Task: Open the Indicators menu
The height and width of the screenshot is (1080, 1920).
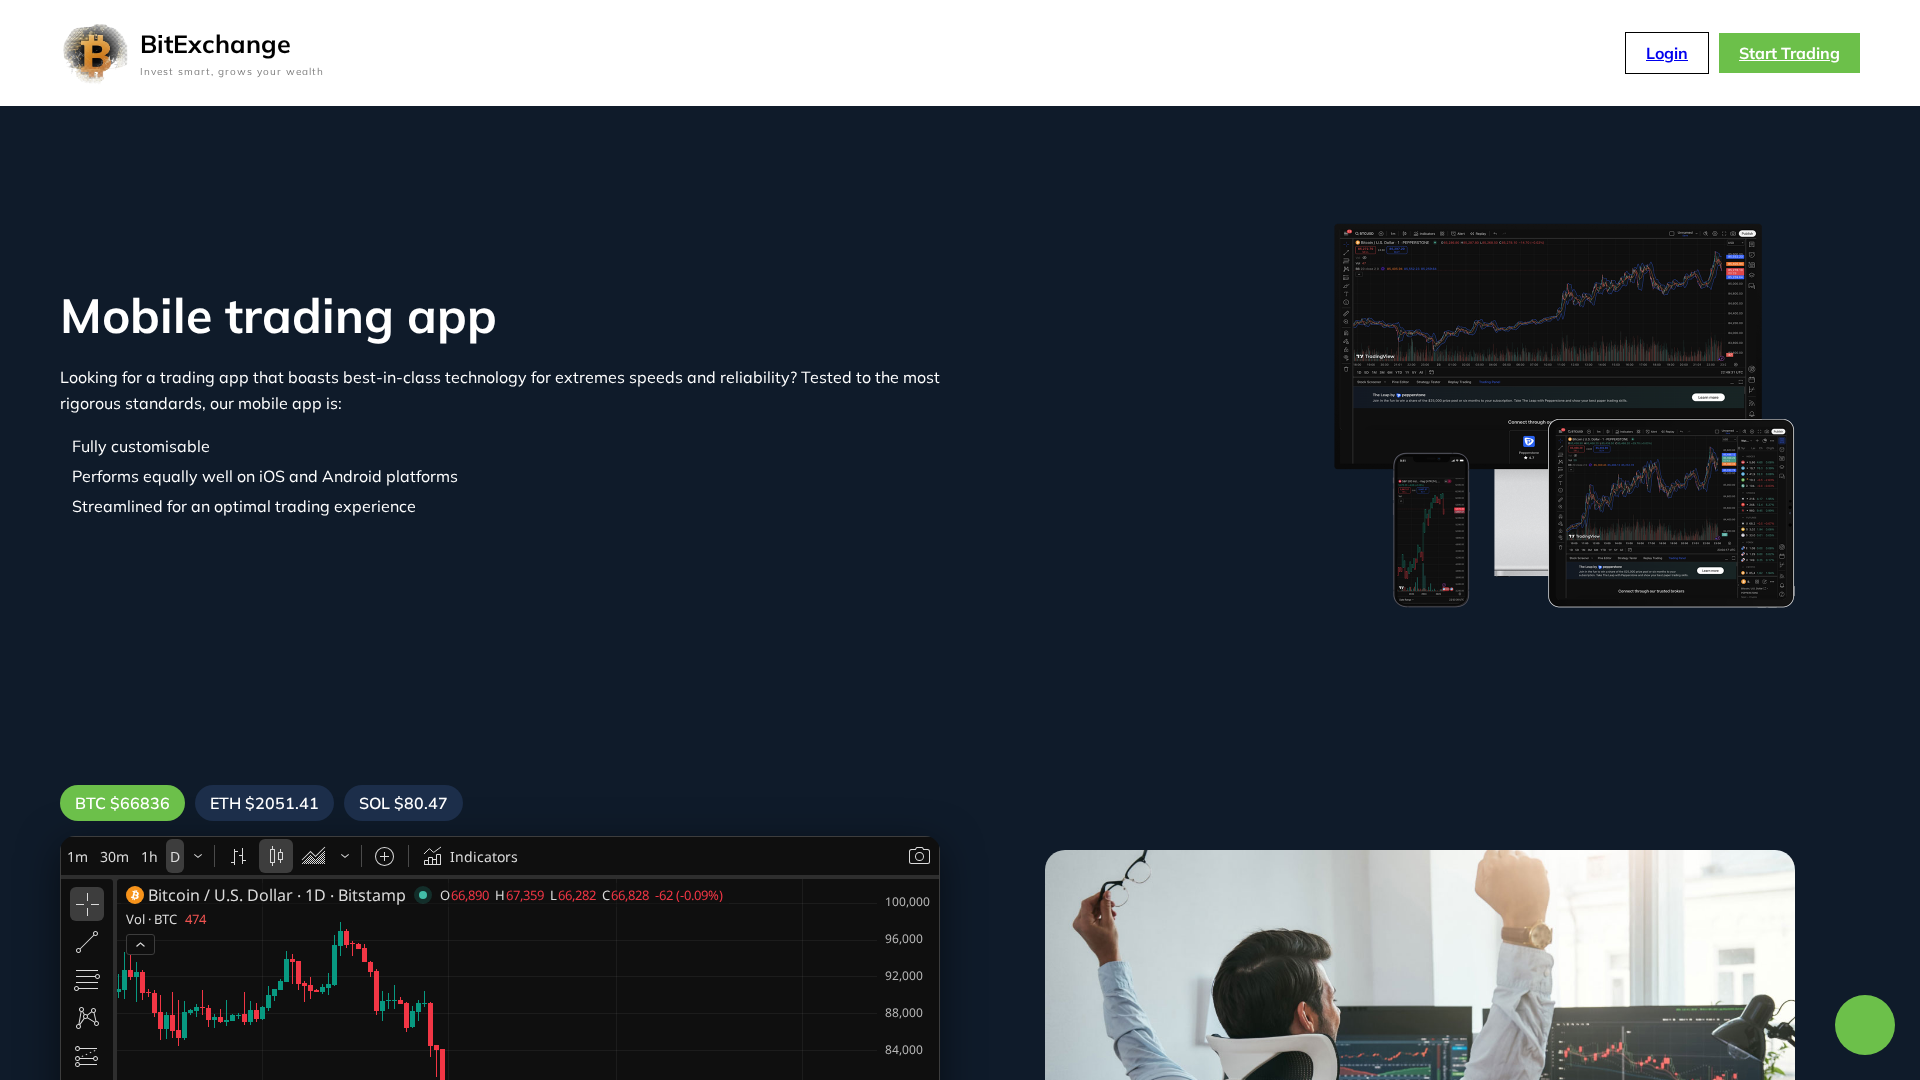Action: click(x=470, y=857)
